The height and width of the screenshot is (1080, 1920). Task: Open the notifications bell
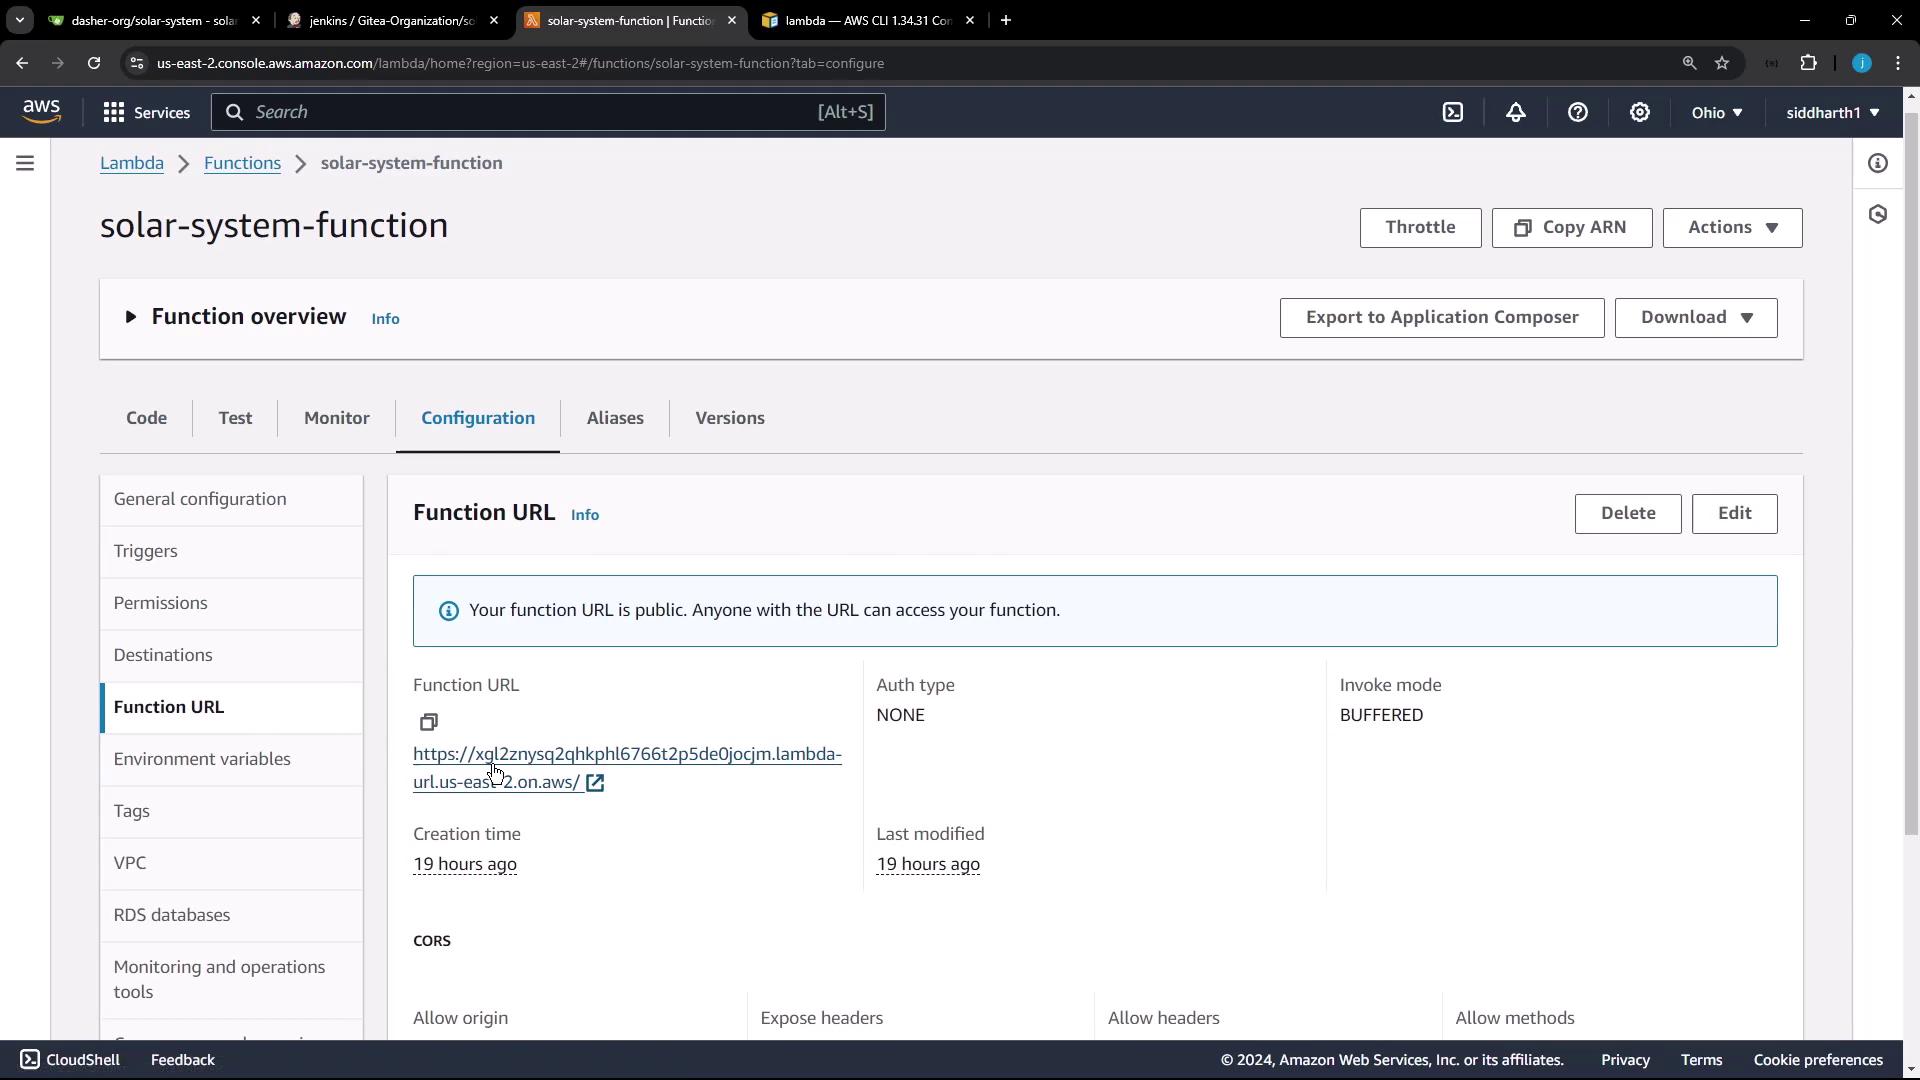(1516, 113)
